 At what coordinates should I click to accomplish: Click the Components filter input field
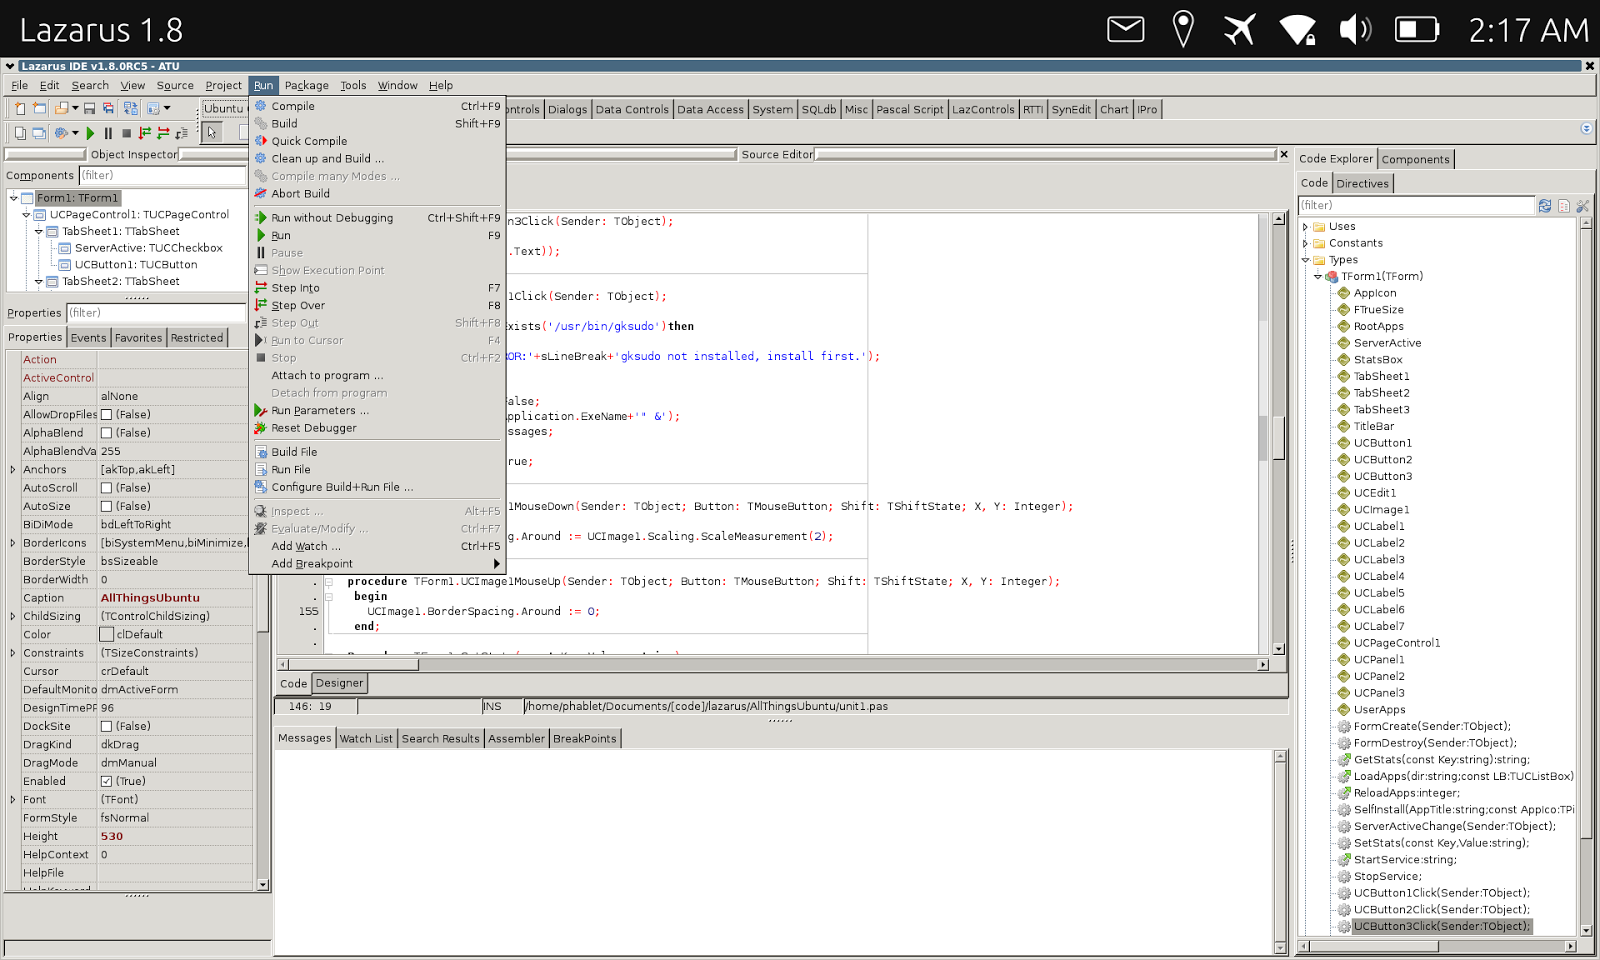pos(162,176)
